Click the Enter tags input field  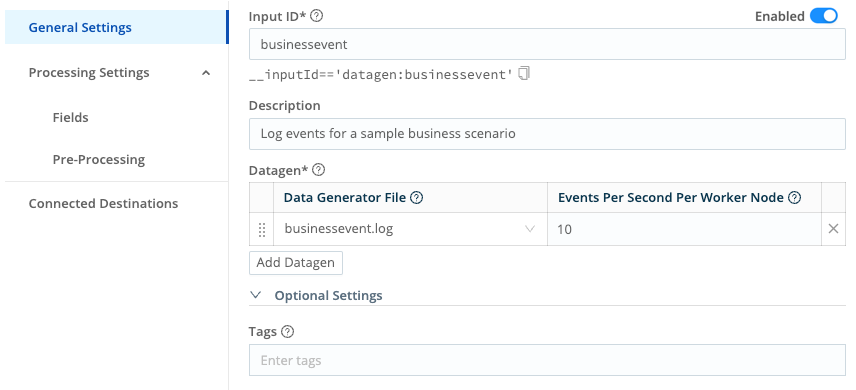tap(547, 360)
